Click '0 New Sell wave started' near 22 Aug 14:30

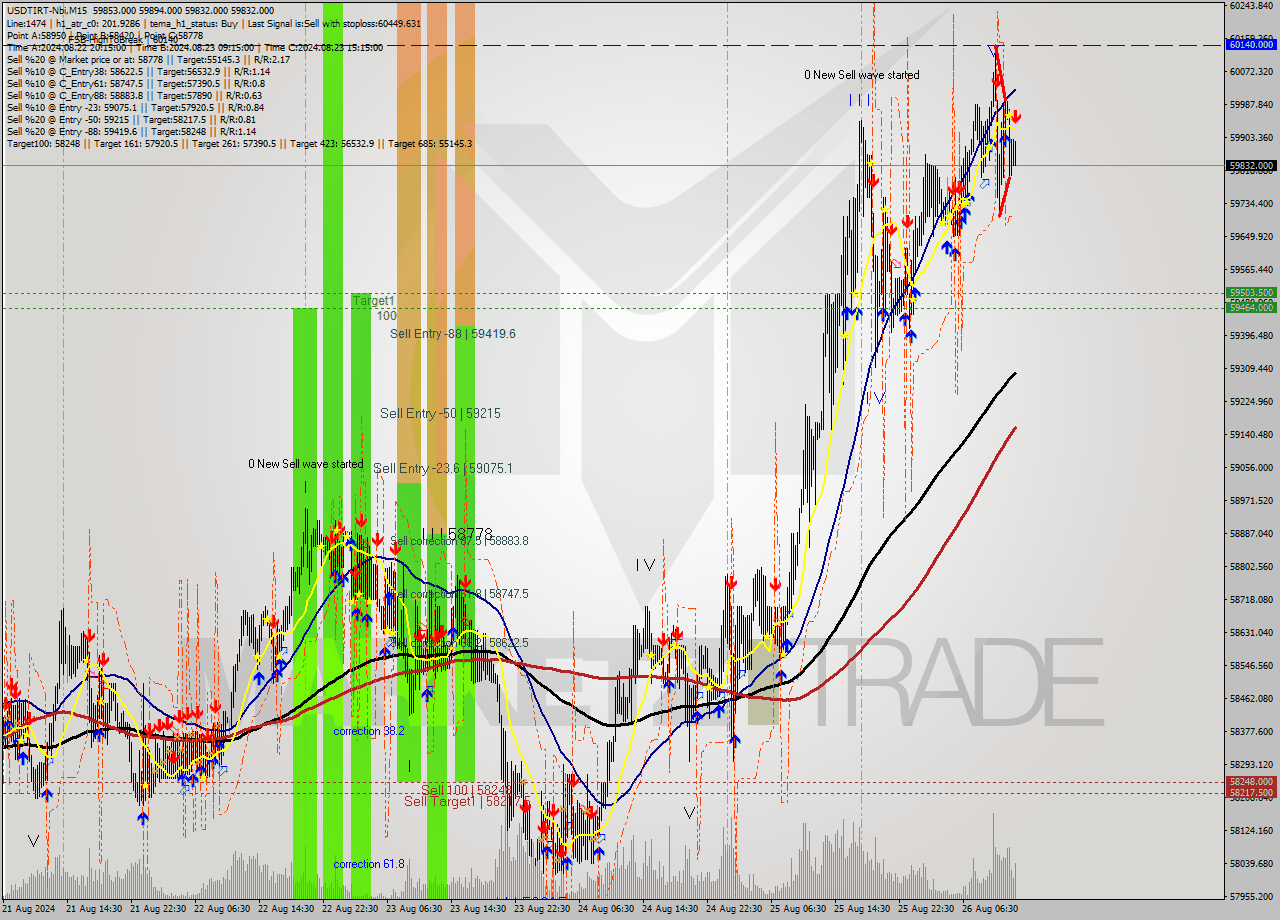pos(306,464)
